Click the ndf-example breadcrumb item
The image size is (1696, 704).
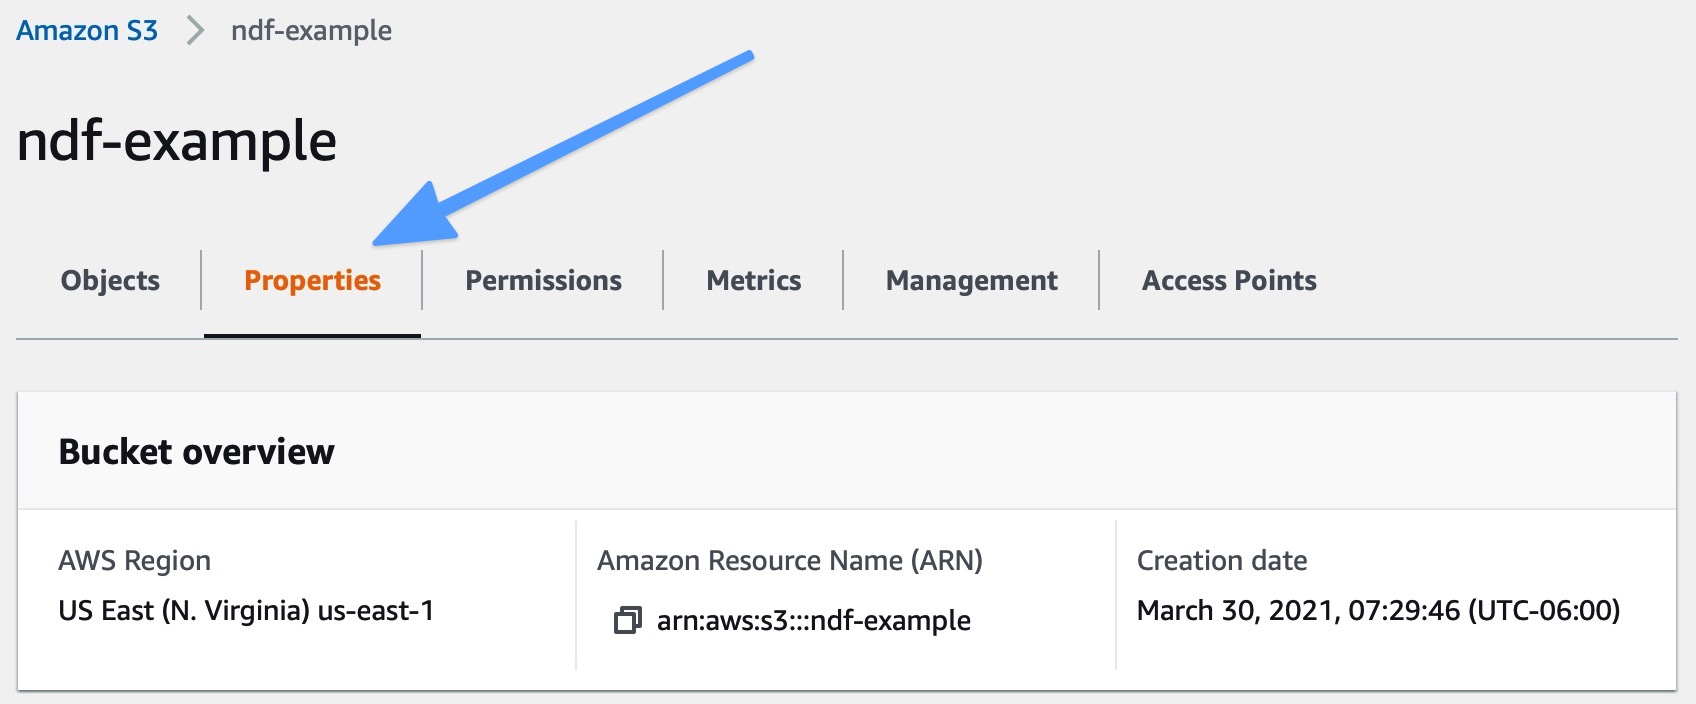[311, 31]
